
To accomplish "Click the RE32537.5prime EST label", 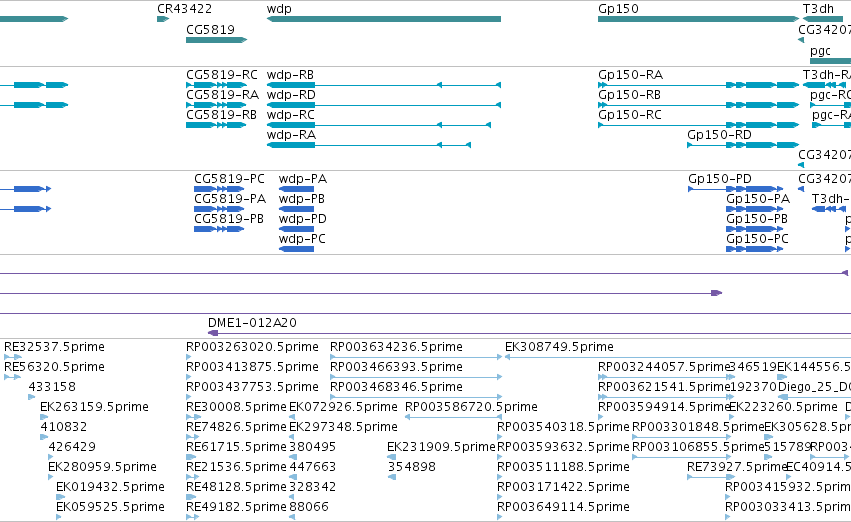I will click(54, 347).
